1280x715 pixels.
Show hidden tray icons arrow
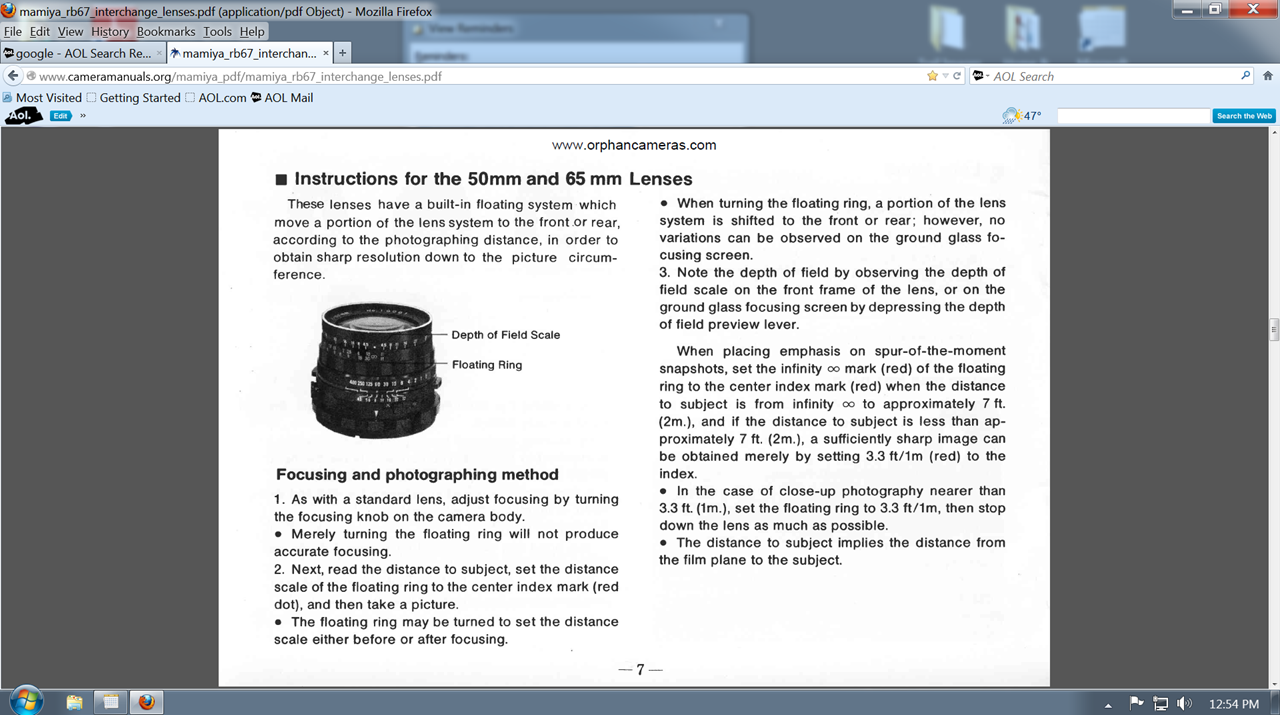click(1108, 704)
